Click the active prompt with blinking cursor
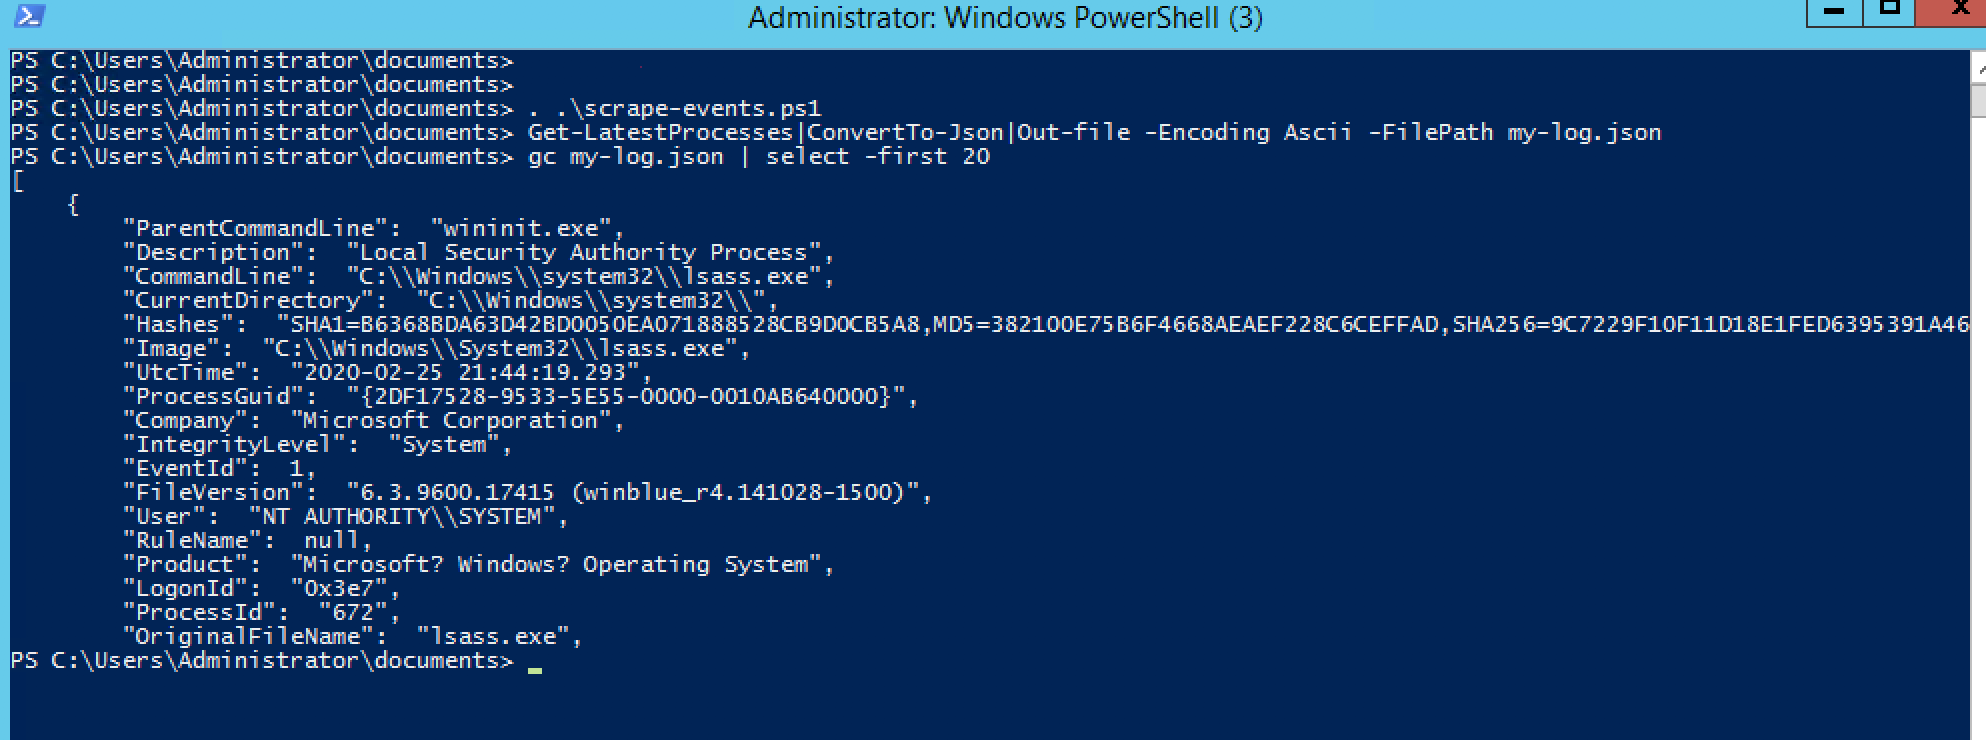This screenshot has width=1986, height=740. point(276,661)
